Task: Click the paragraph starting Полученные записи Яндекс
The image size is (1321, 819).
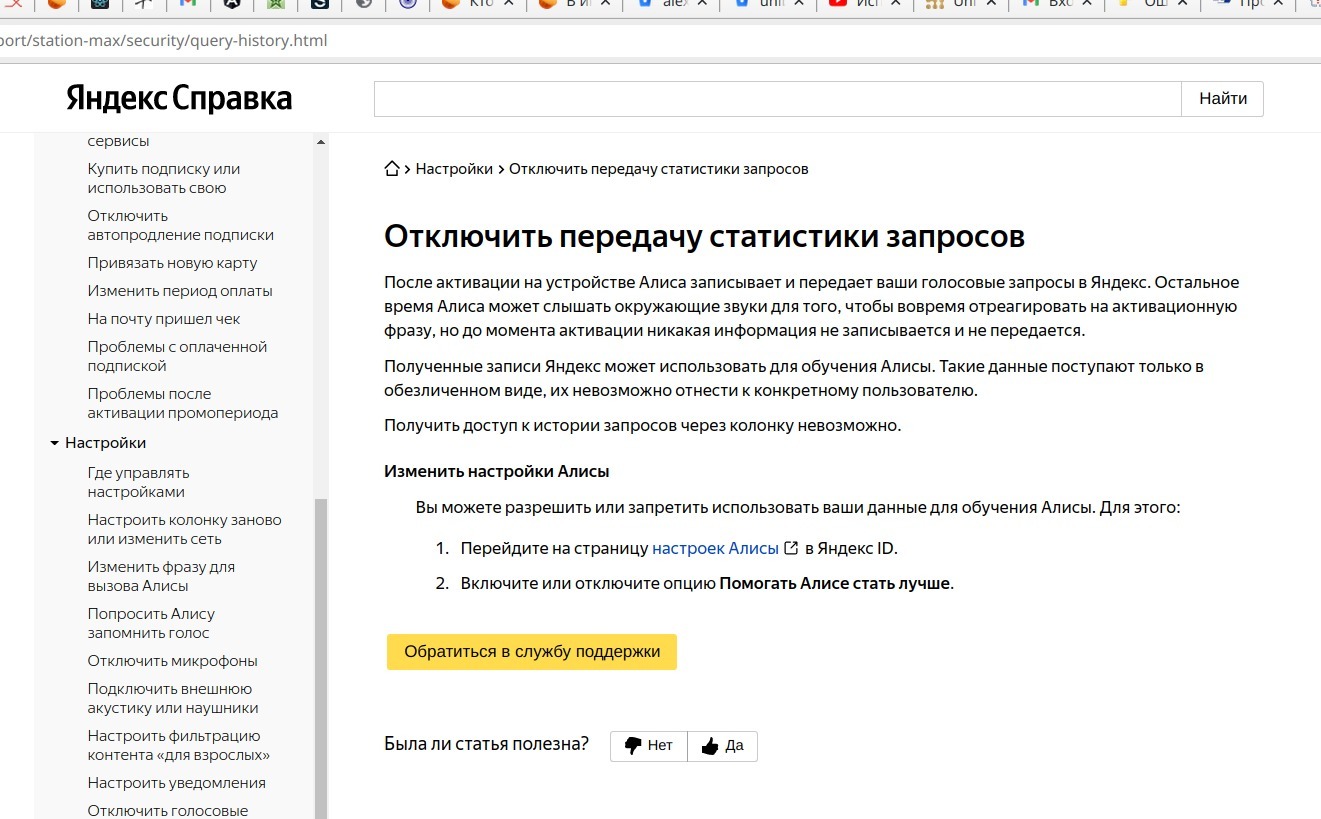Action: pos(794,378)
